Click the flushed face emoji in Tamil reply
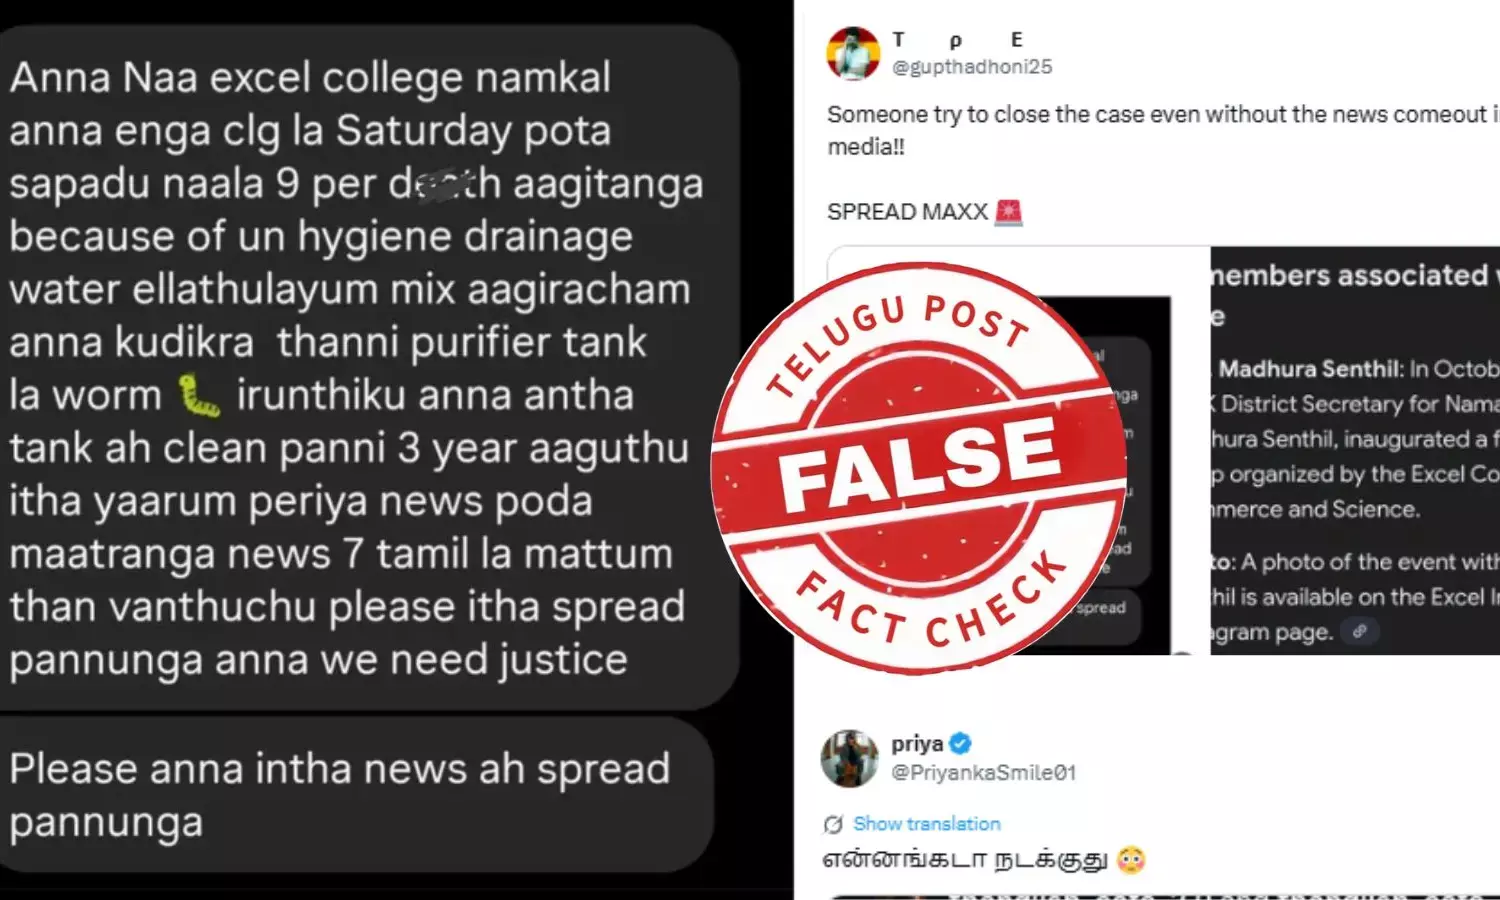 click(1131, 859)
